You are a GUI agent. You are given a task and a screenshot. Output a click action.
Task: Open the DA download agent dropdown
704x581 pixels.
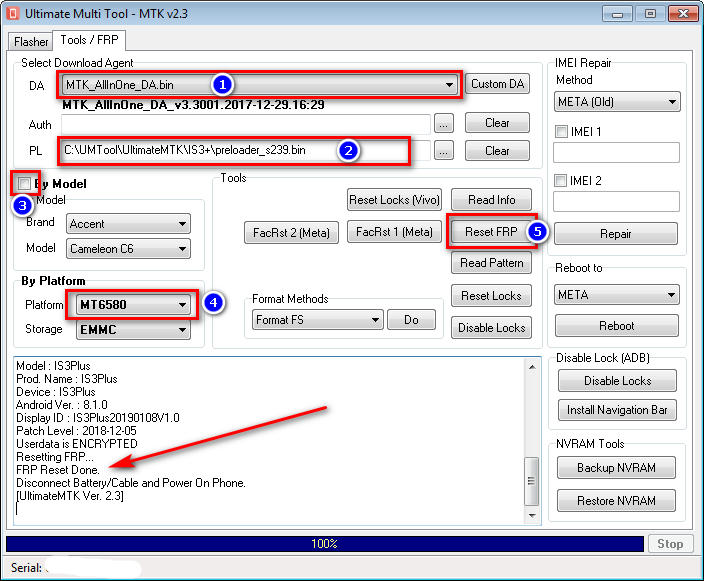click(x=260, y=85)
